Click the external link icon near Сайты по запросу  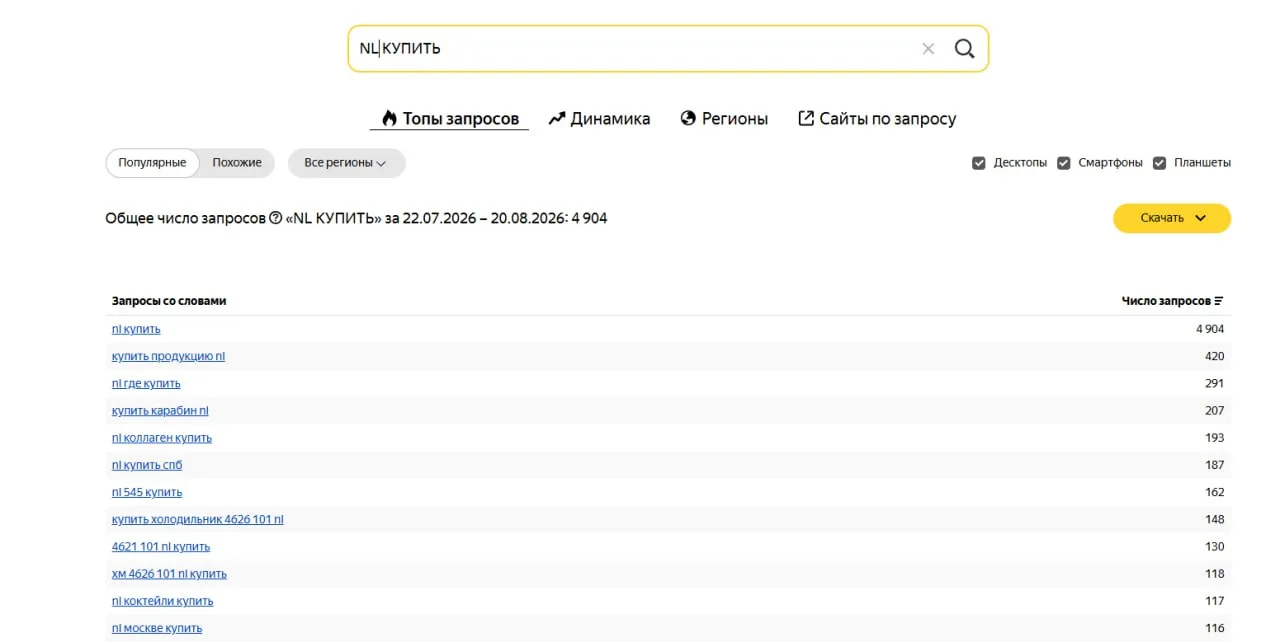pos(806,118)
